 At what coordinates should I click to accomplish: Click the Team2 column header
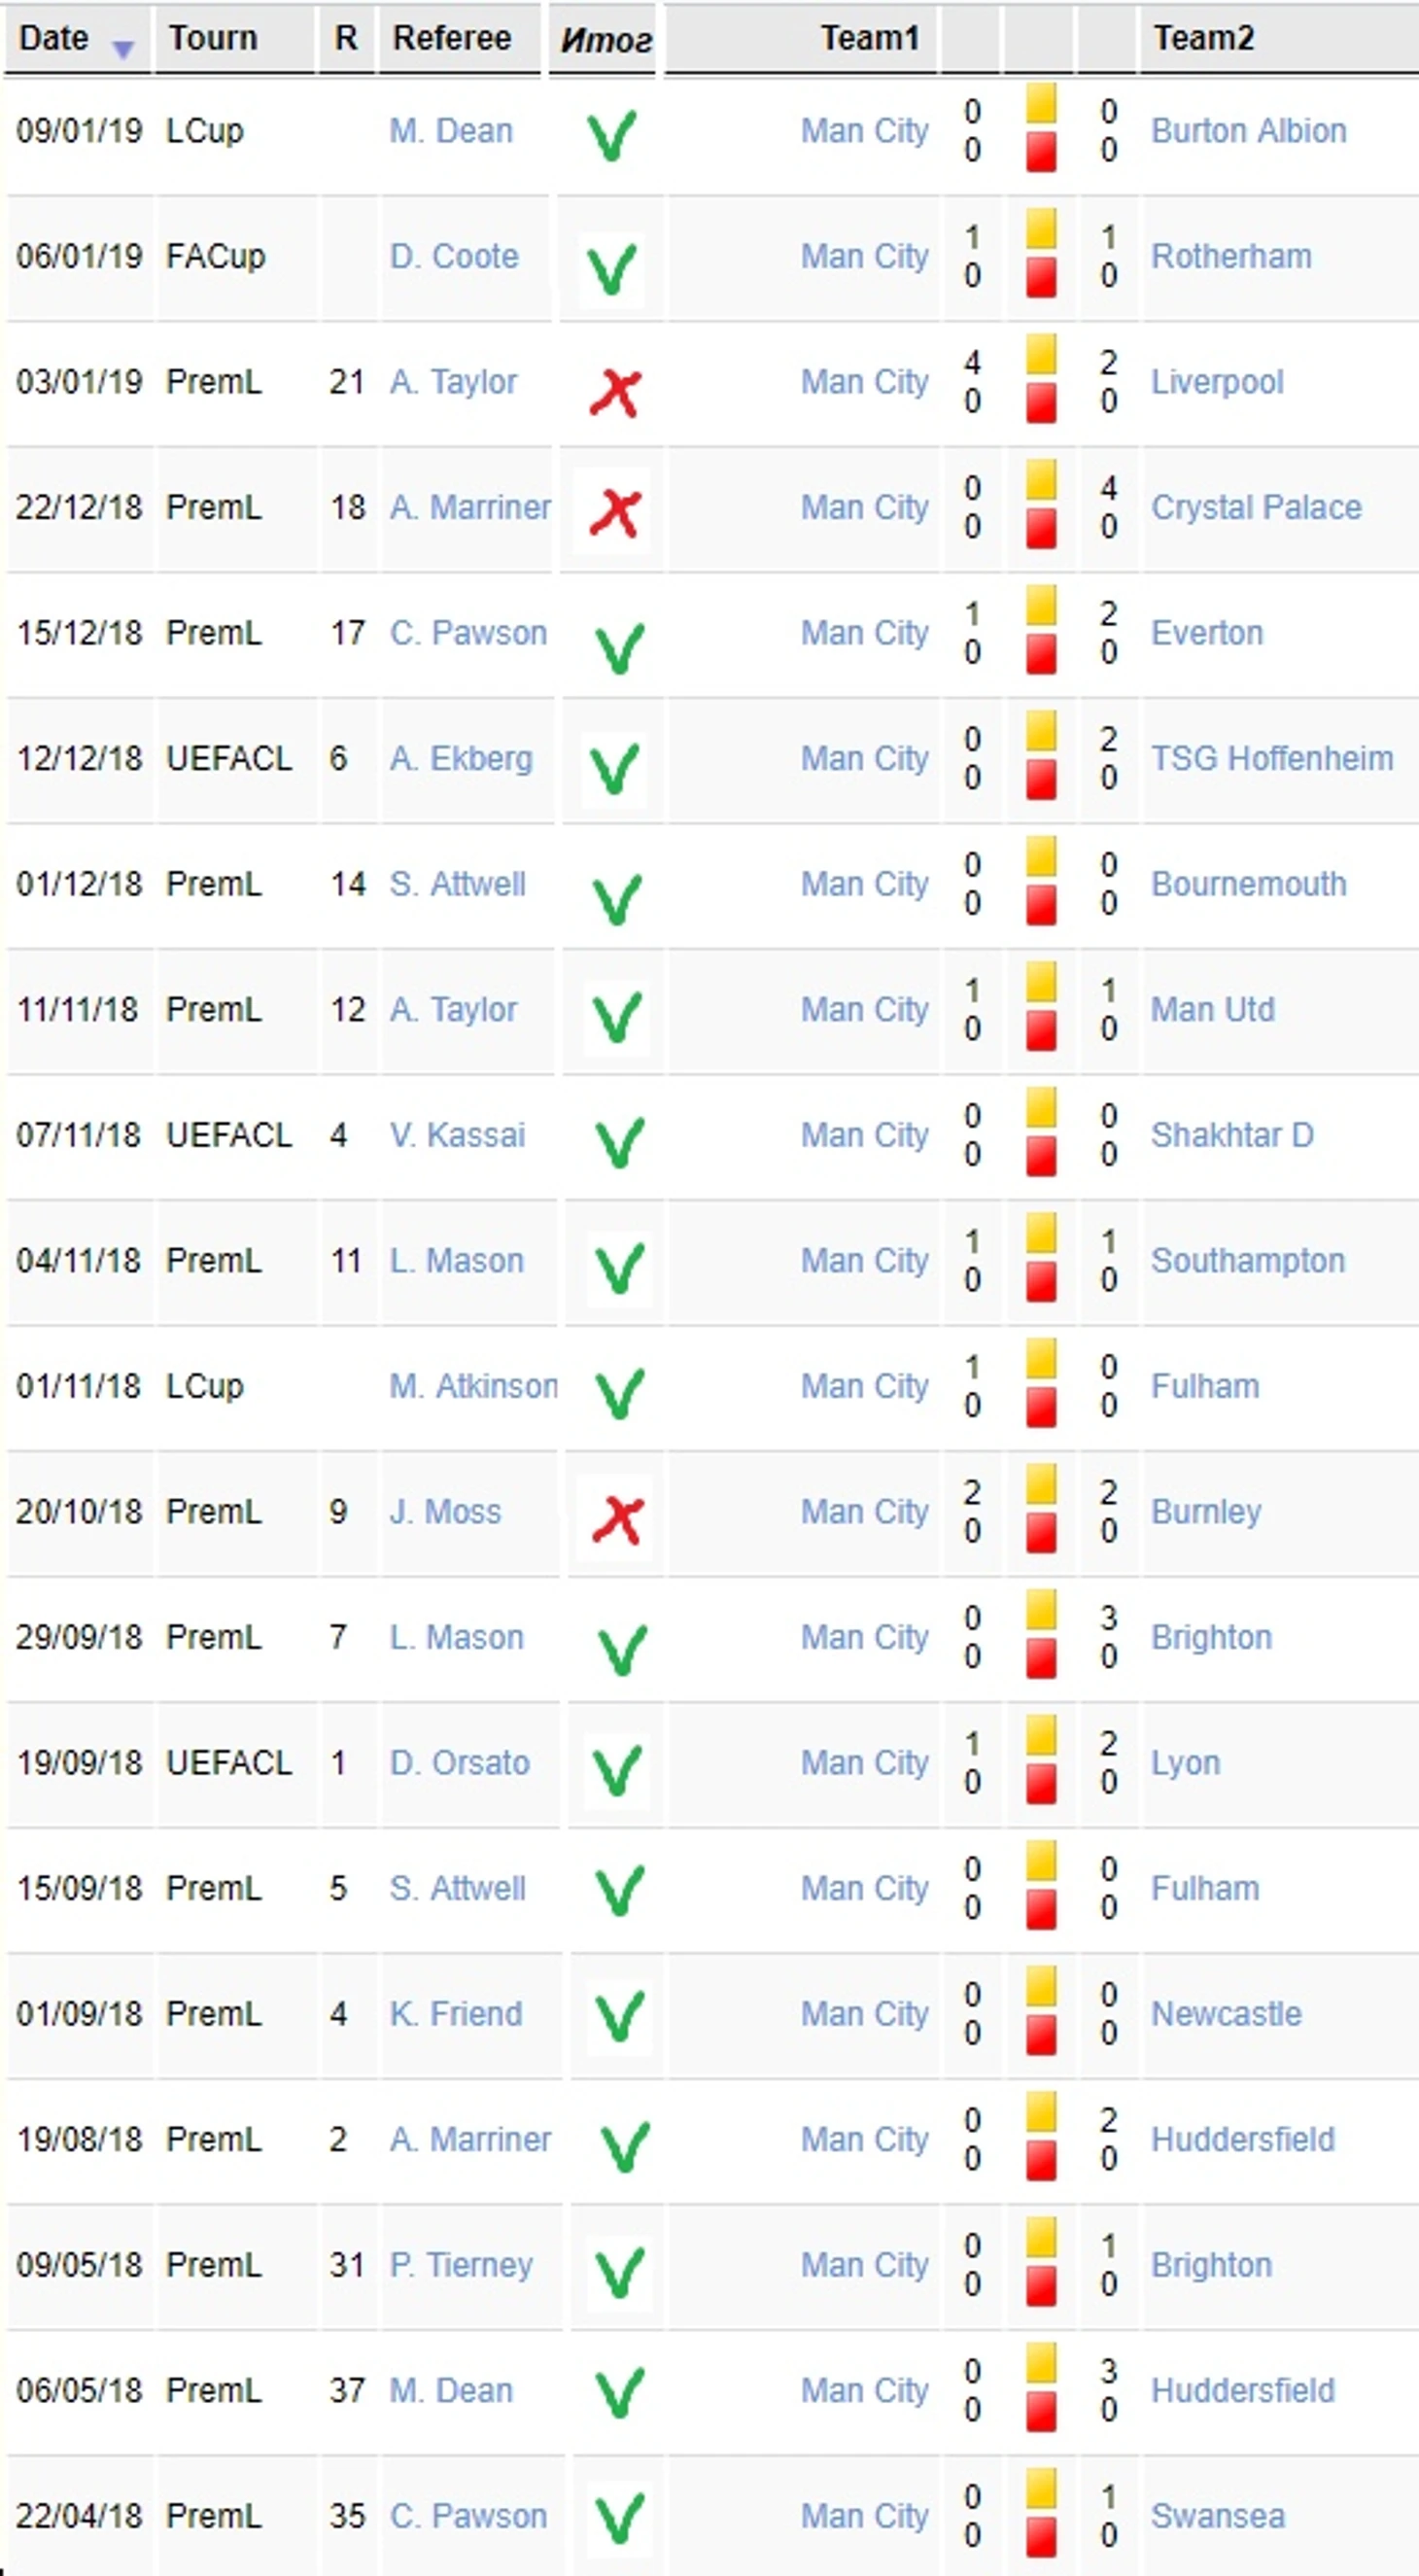point(1204,38)
